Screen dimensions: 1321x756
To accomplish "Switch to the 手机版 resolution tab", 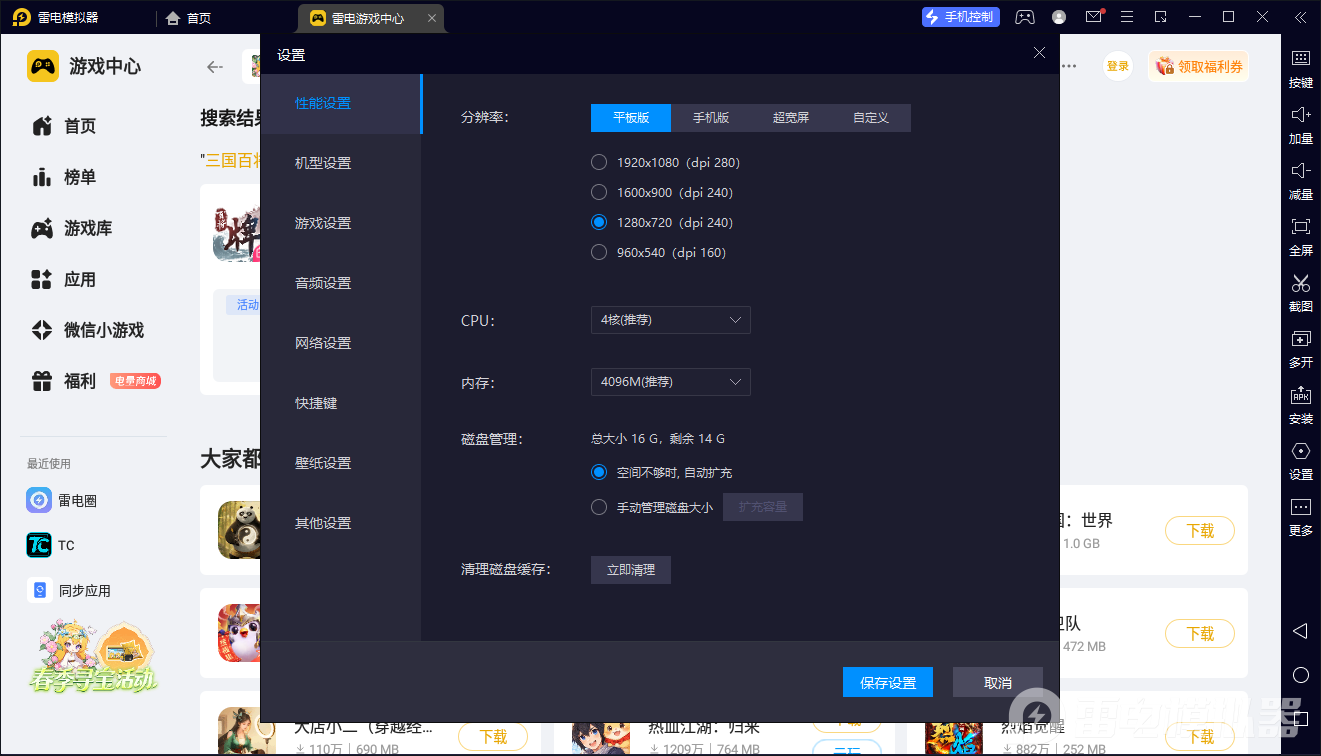I will [711, 118].
